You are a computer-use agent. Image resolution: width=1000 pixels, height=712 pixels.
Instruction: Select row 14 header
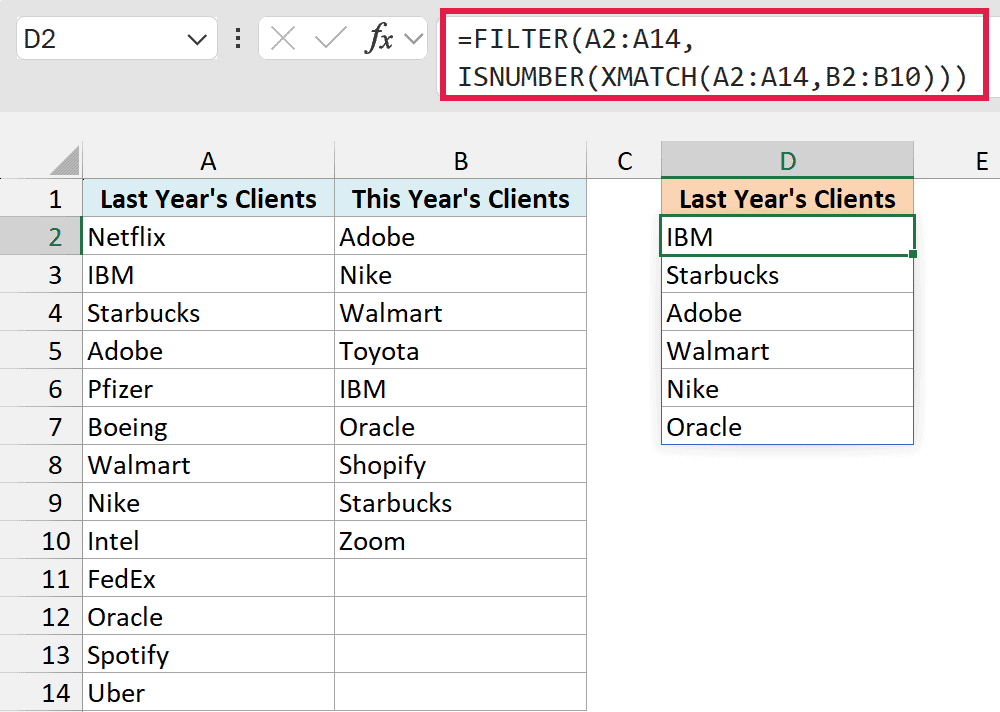click(41, 692)
